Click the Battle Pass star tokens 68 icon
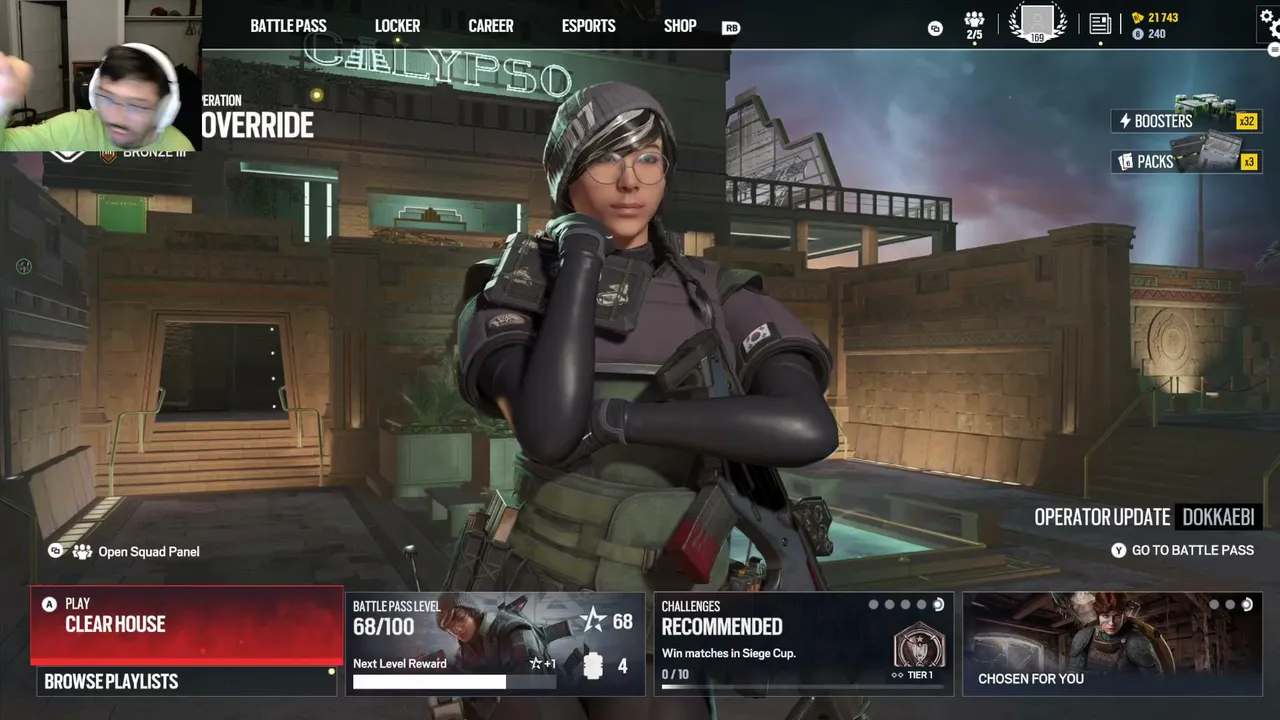1280x720 pixels. click(594, 621)
